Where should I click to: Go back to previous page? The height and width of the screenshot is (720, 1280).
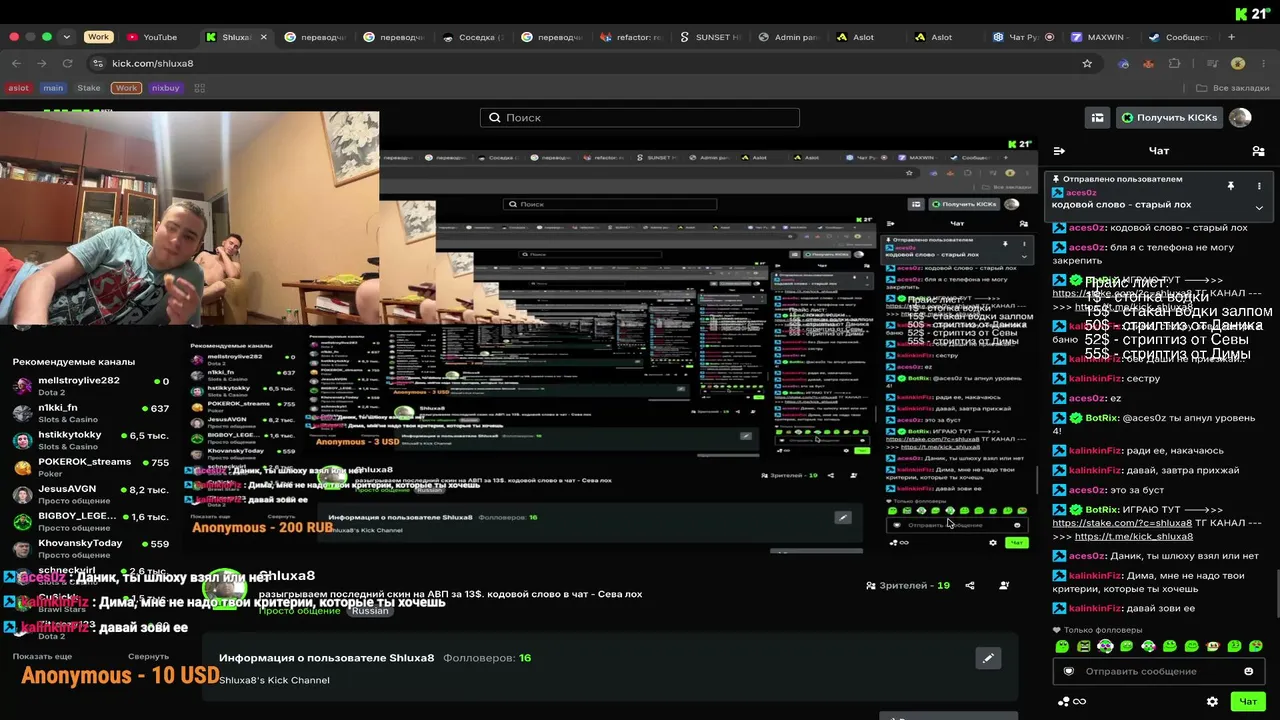tap(16, 63)
